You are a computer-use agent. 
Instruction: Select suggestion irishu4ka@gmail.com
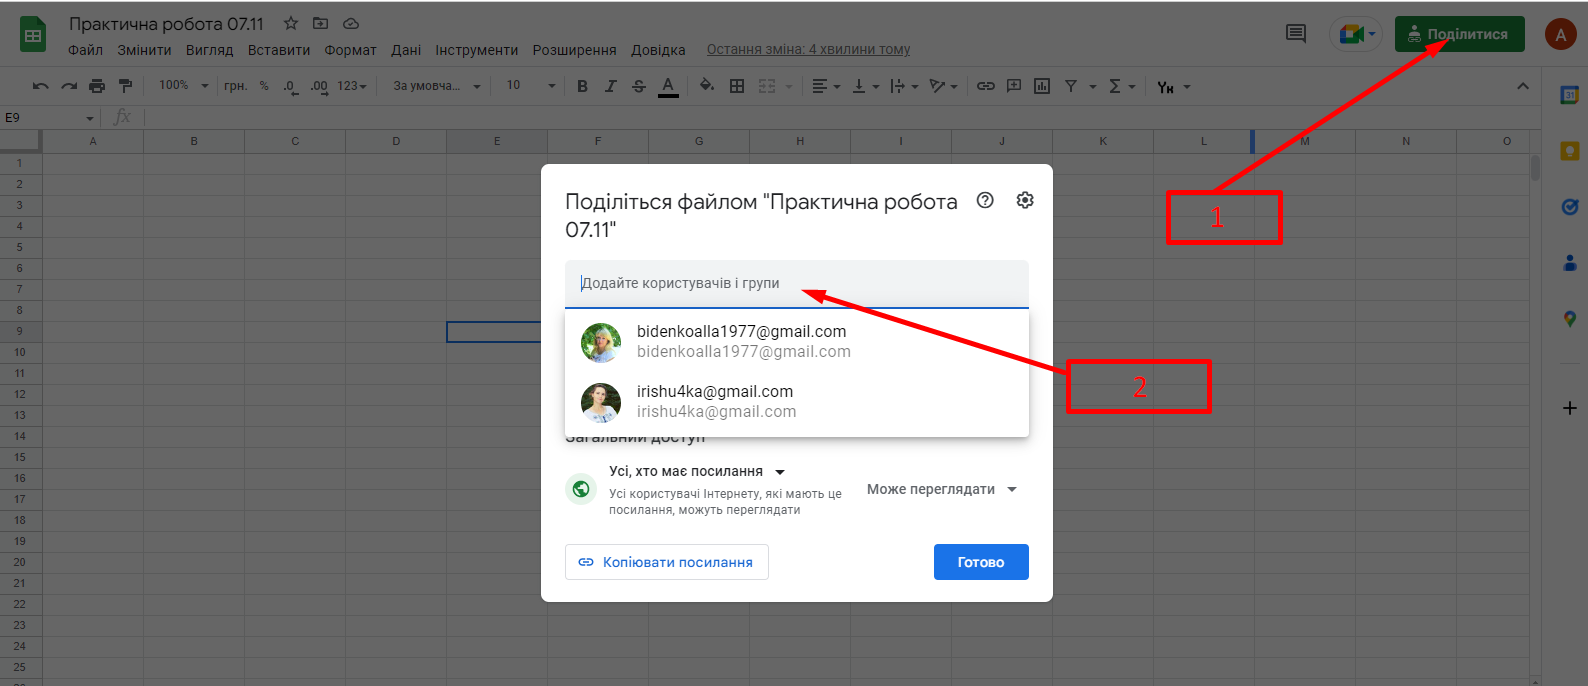click(796, 401)
